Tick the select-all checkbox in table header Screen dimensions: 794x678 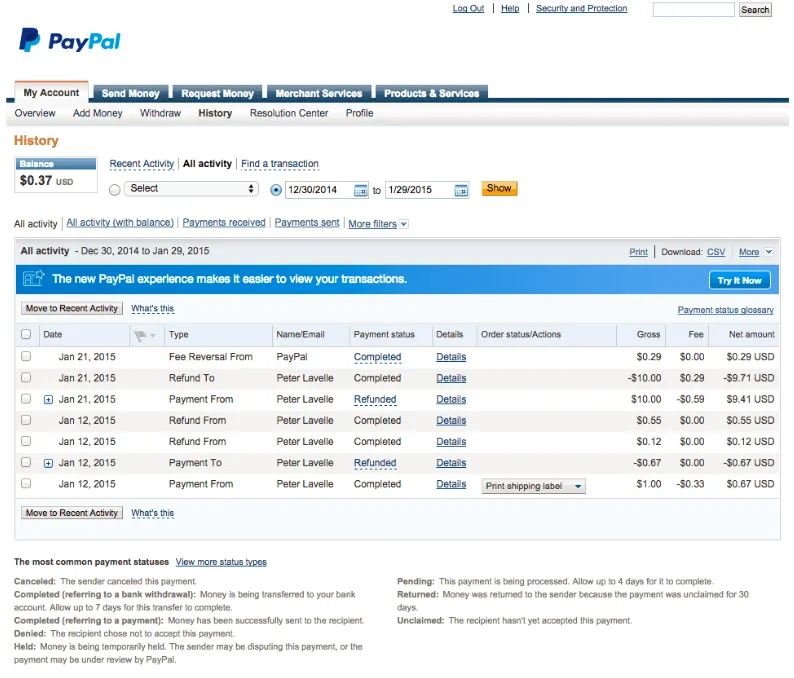click(x=26, y=334)
